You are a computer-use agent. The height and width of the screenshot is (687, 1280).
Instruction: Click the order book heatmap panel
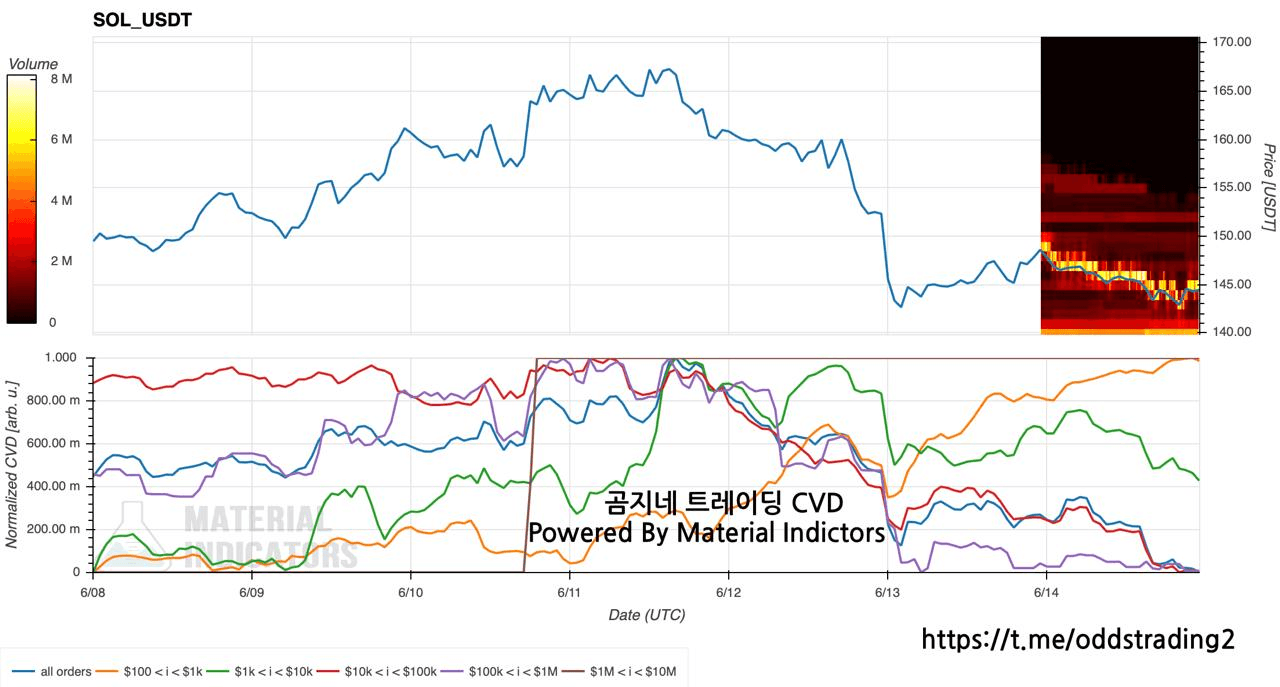1119,185
